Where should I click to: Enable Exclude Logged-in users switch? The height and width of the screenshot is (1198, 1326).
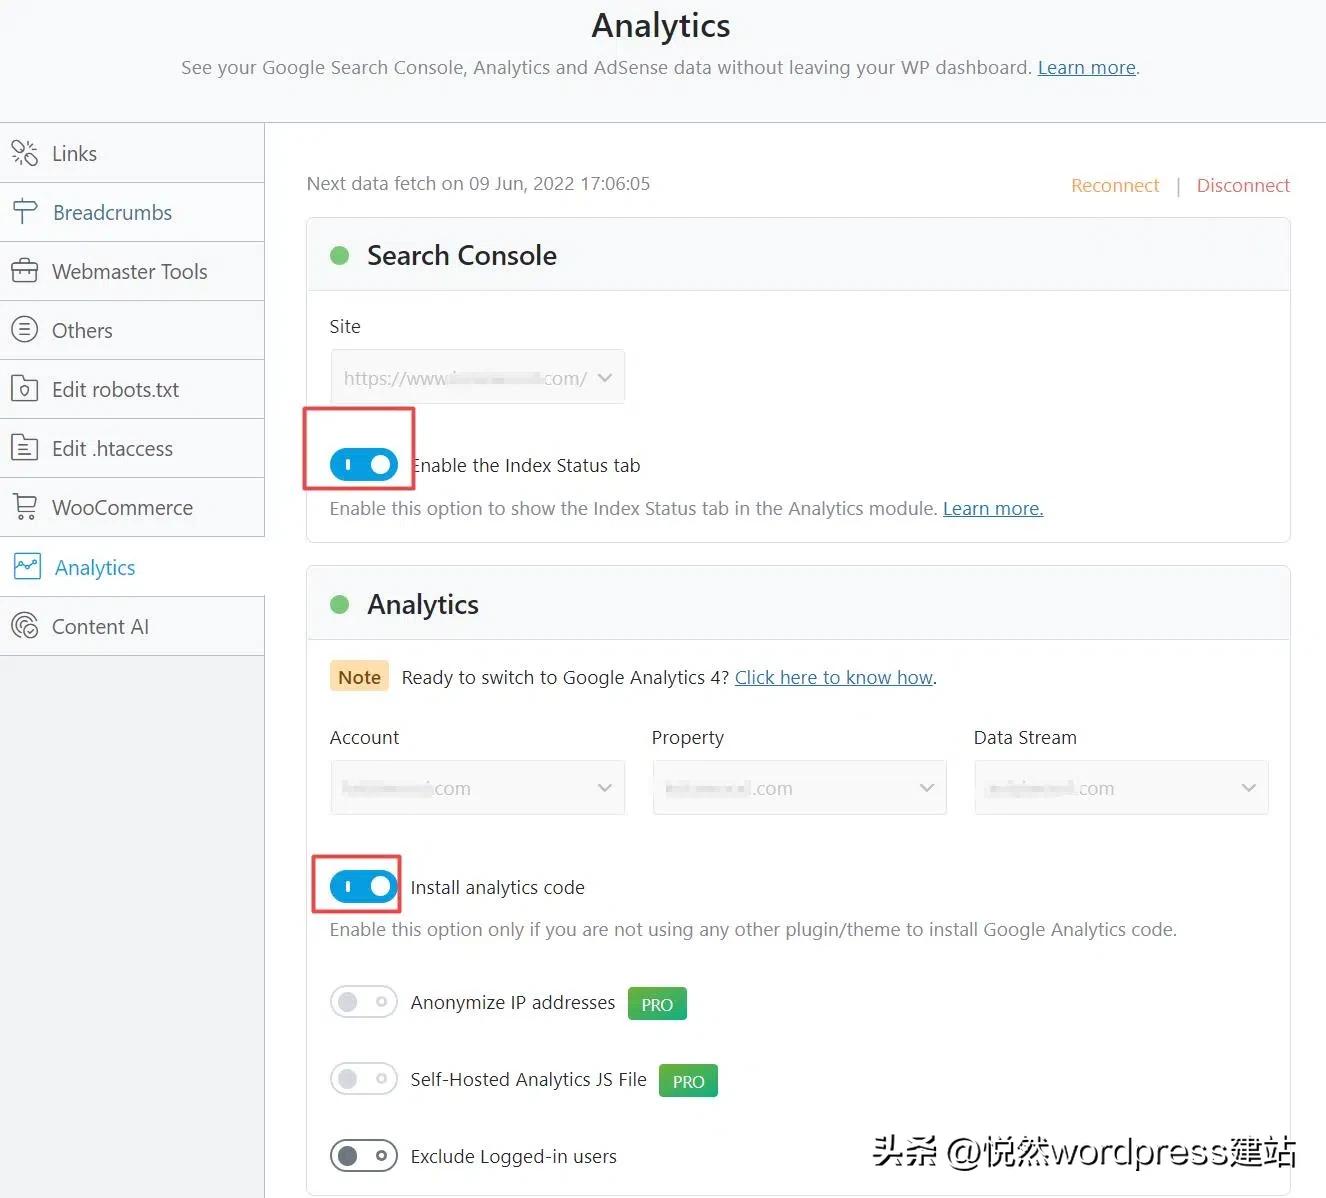364,1156
